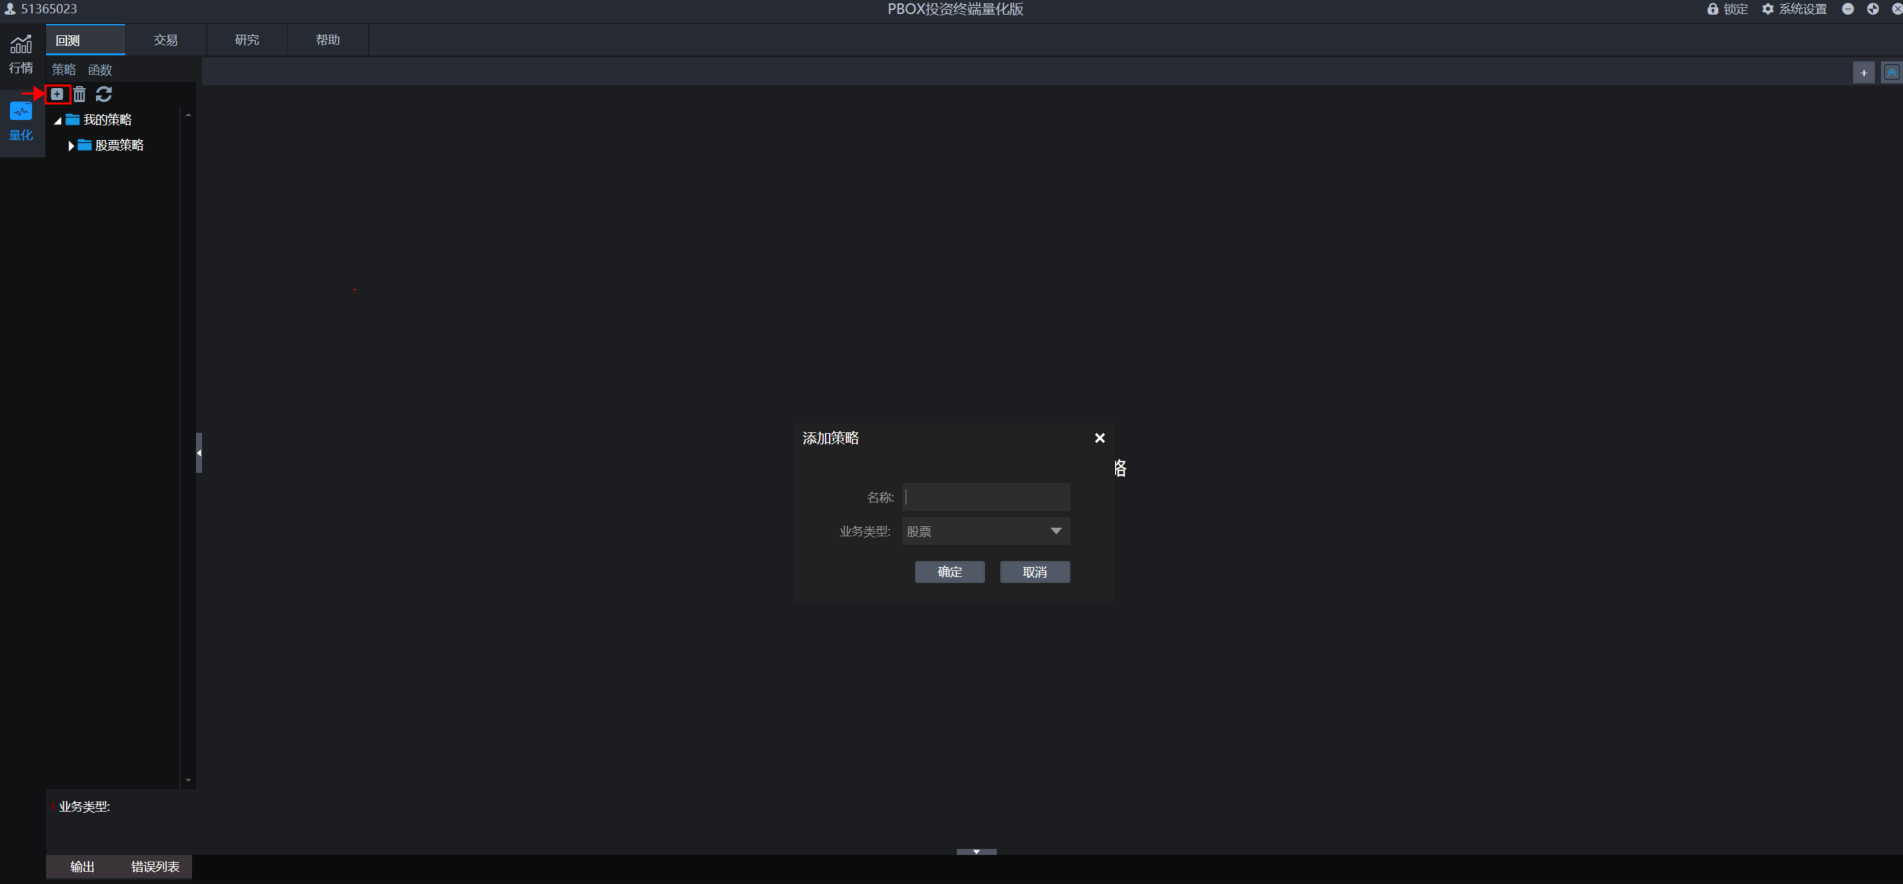Click the 取消 cancel button
1903x884 pixels.
1034,572
